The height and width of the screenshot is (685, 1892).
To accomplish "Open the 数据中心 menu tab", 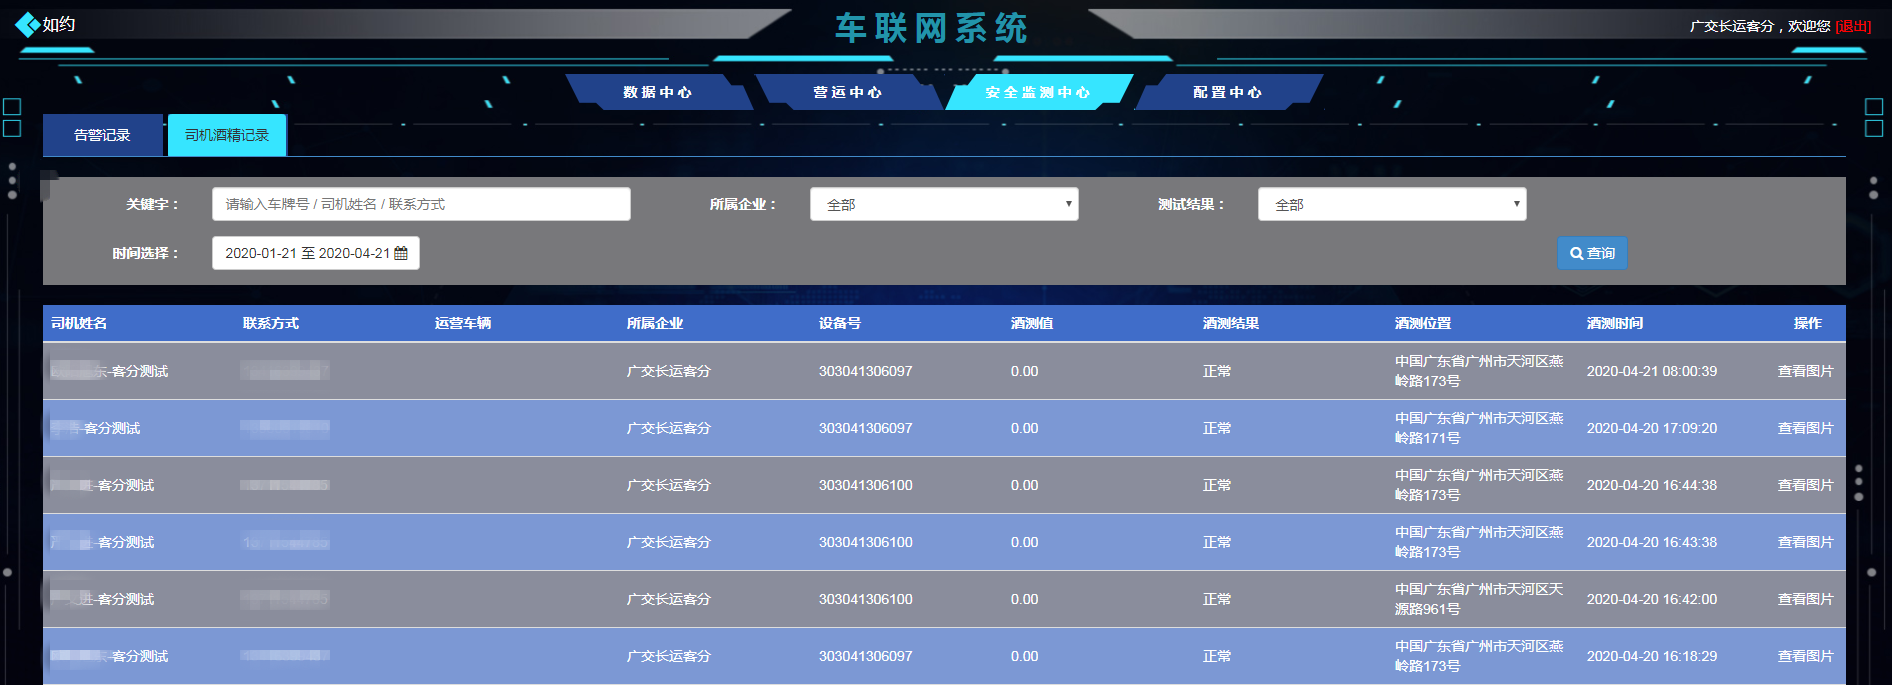I will click(657, 92).
